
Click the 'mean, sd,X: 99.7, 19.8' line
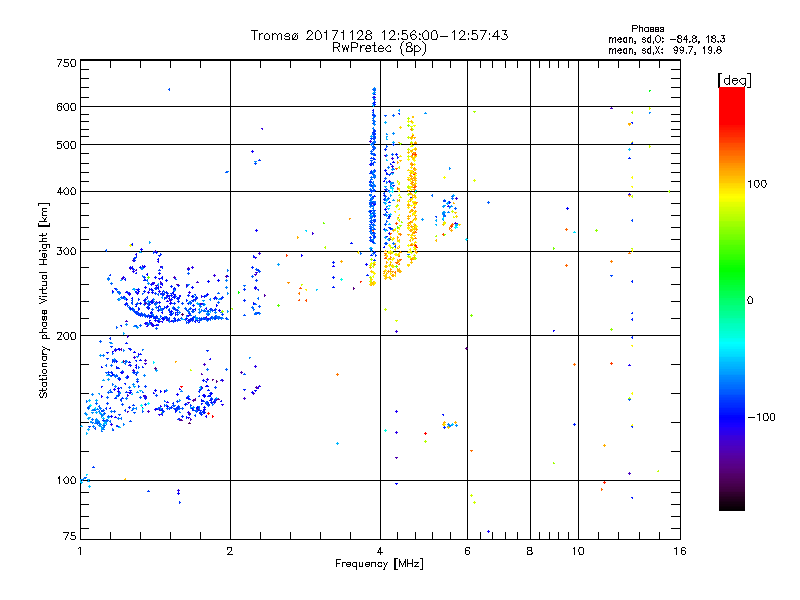[x=665, y=50]
